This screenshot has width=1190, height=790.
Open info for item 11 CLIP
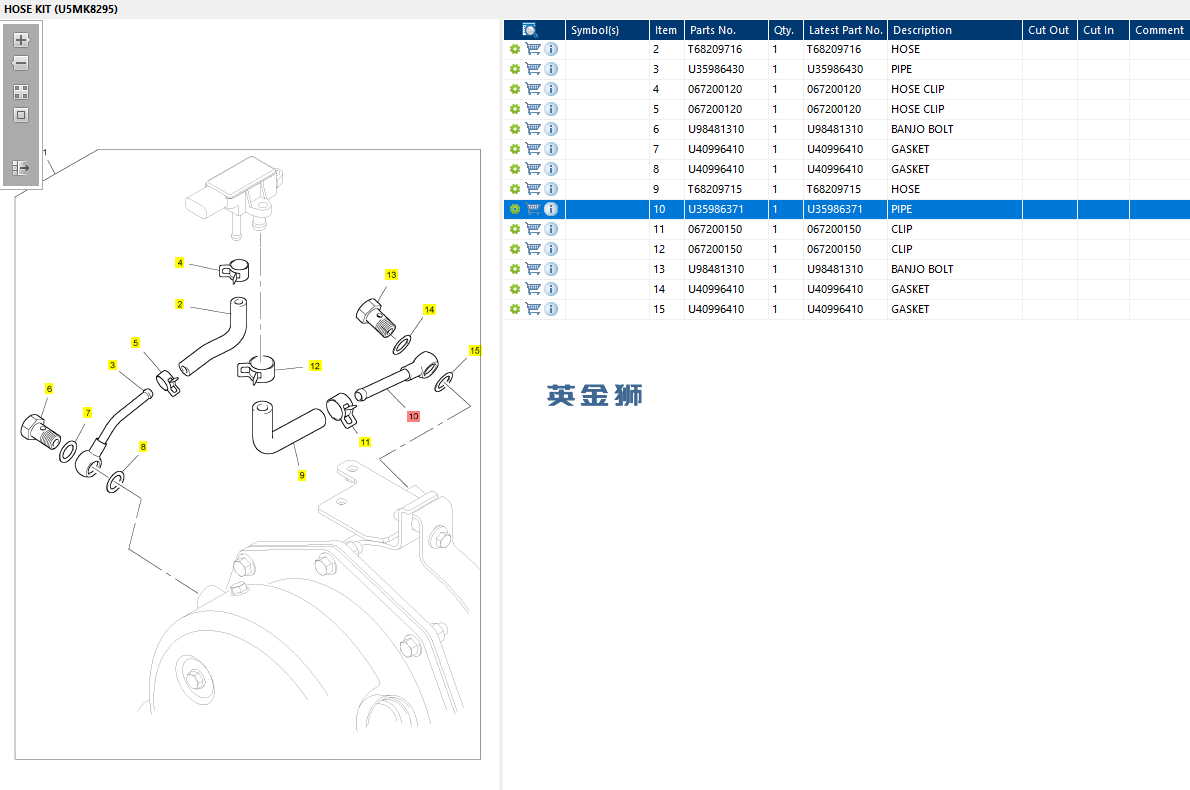tap(552, 229)
